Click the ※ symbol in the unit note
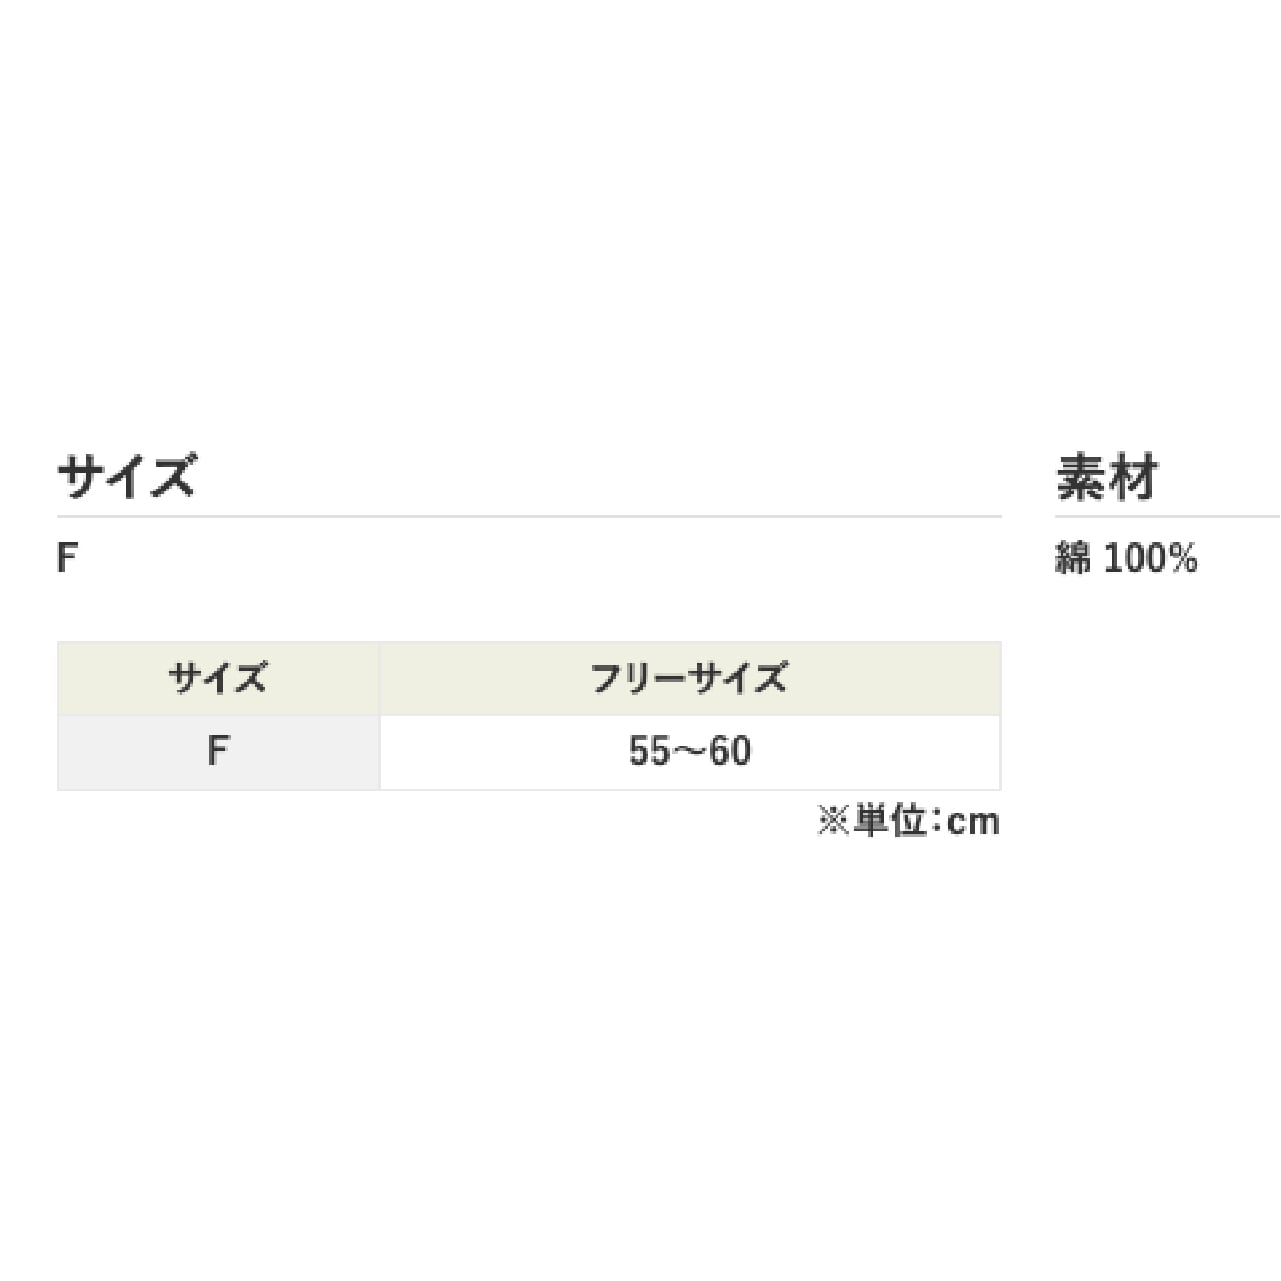1281x1281 pixels. (833, 822)
